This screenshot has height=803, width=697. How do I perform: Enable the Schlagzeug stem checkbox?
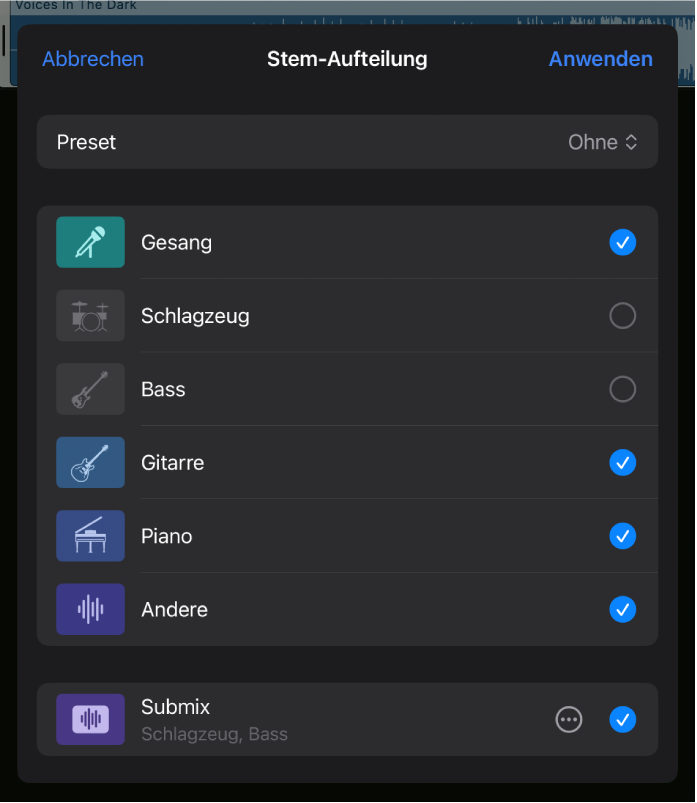click(622, 316)
